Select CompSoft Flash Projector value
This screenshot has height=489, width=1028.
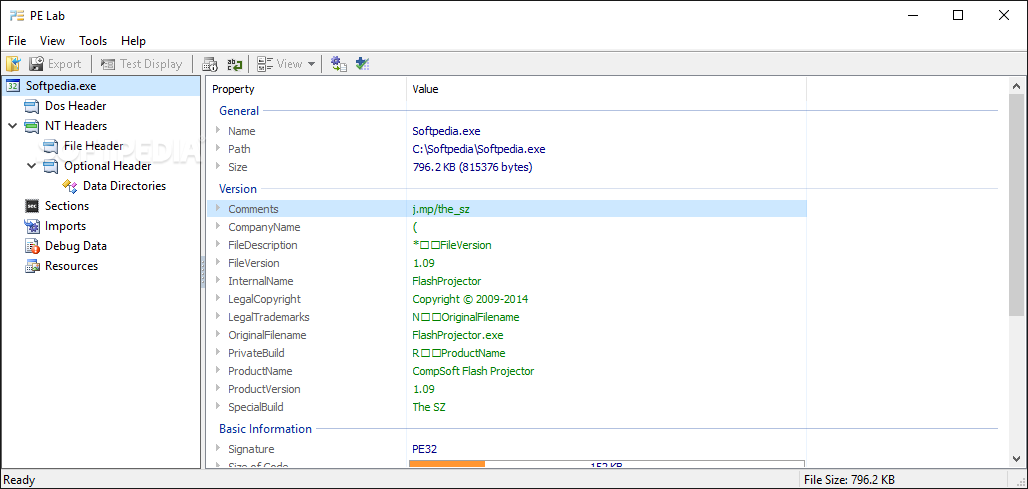tap(473, 371)
